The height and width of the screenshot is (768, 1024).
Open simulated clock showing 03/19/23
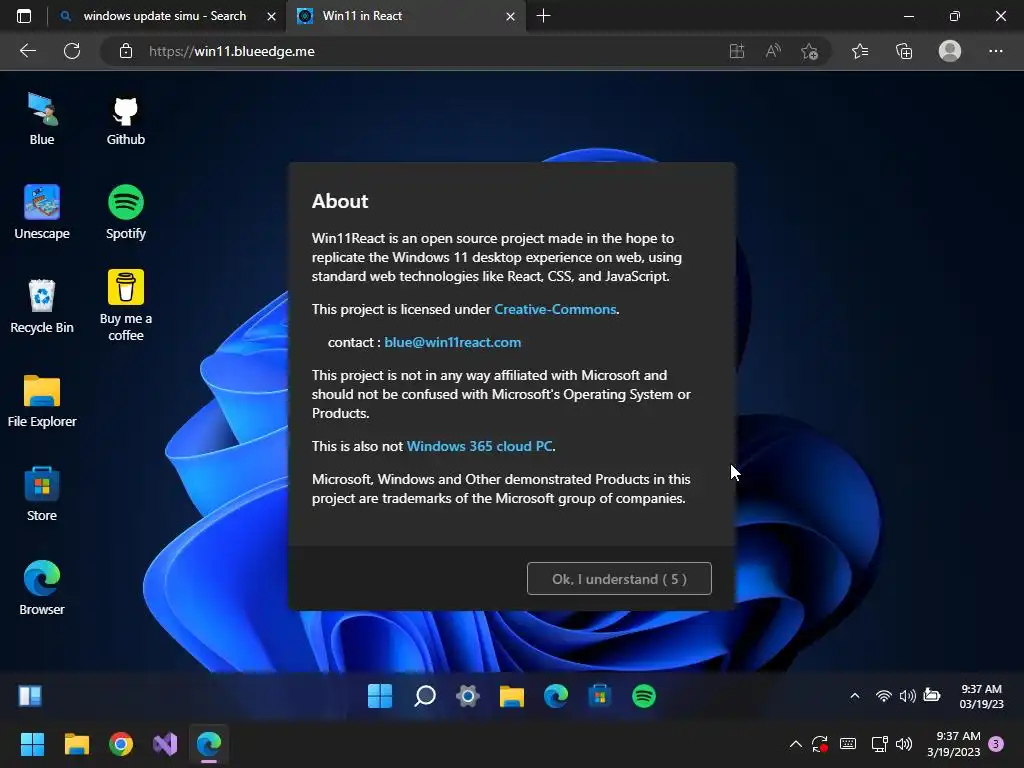tap(981, 696)
